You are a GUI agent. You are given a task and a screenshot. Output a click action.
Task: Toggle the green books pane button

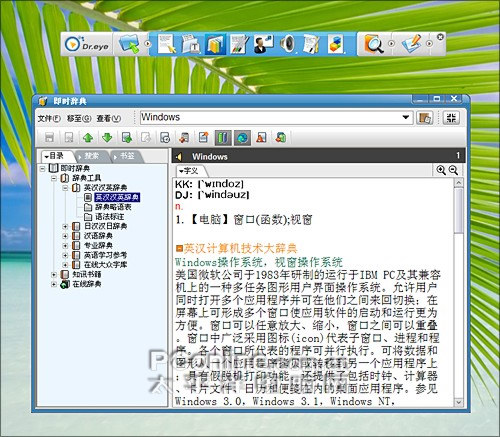coord(223,137)
